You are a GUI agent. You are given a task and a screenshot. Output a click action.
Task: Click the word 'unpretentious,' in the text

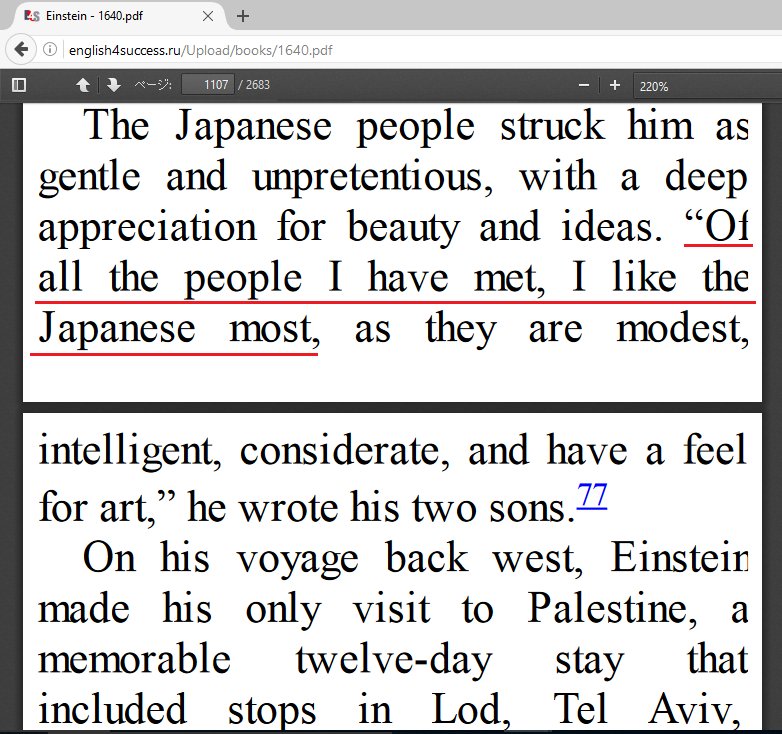pos(373,177)
